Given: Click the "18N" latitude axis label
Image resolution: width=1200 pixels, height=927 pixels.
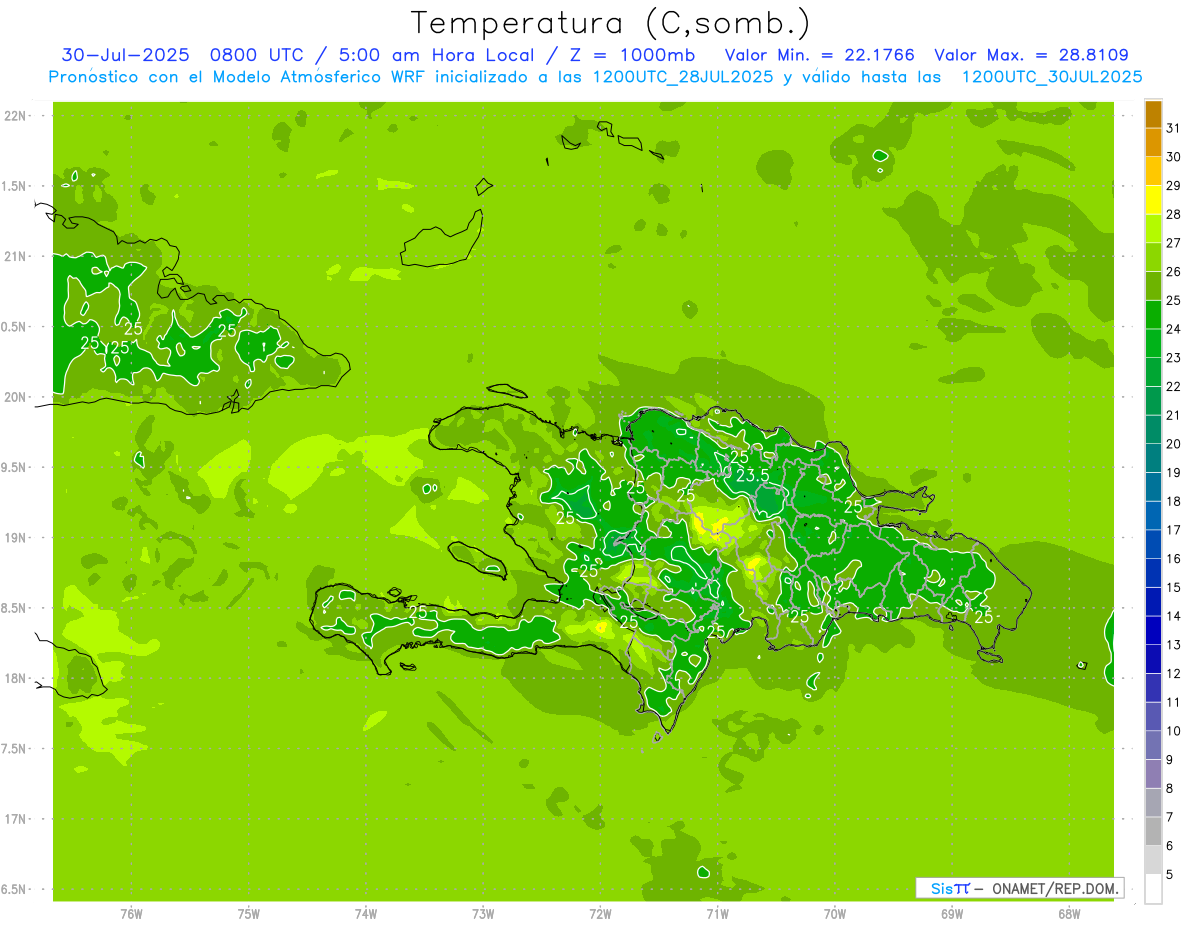Looking at the screenshot, I should point(15,678).
